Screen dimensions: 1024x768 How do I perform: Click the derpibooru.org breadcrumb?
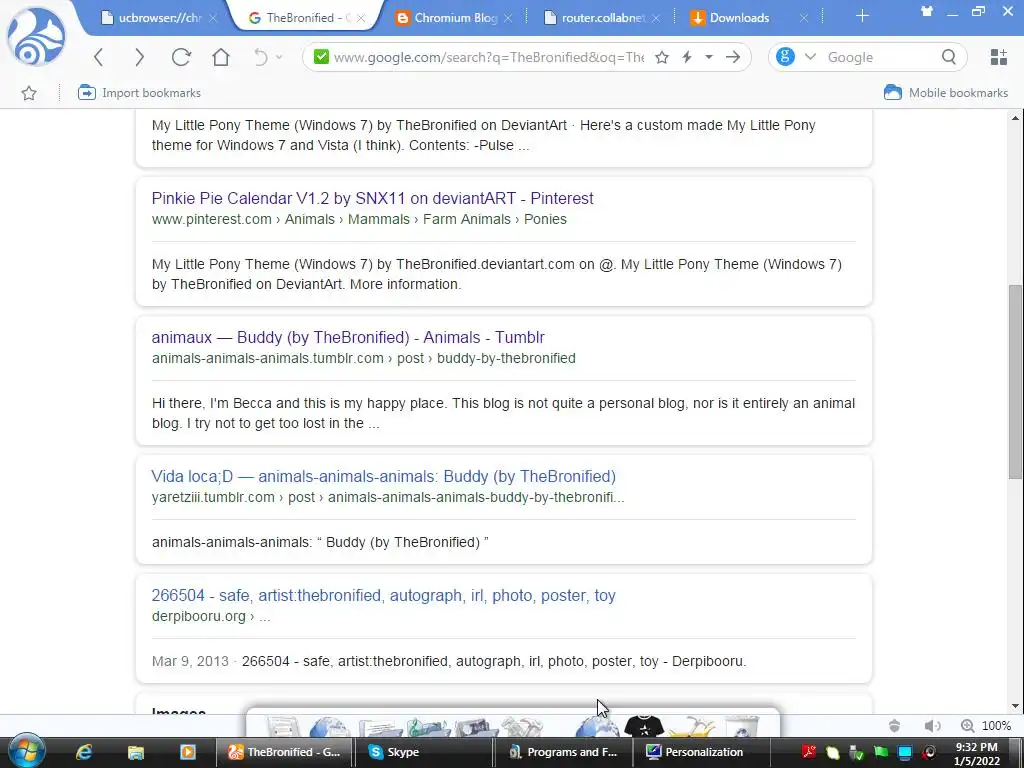(210, 616)
